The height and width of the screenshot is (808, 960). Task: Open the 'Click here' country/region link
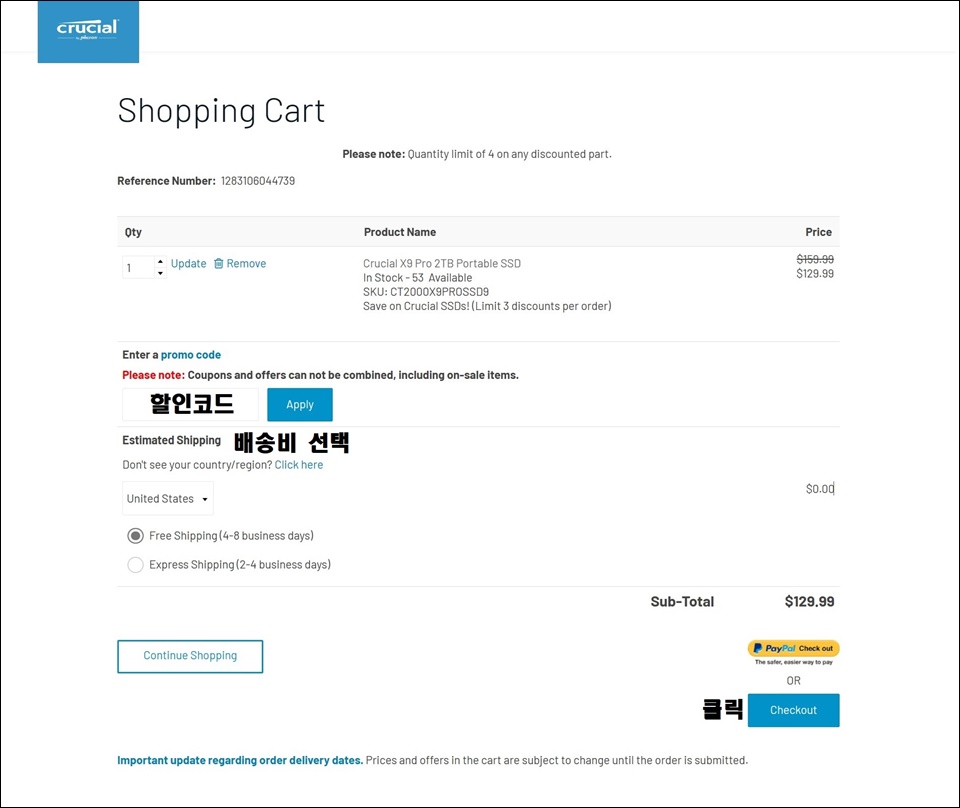coord(299,465)
